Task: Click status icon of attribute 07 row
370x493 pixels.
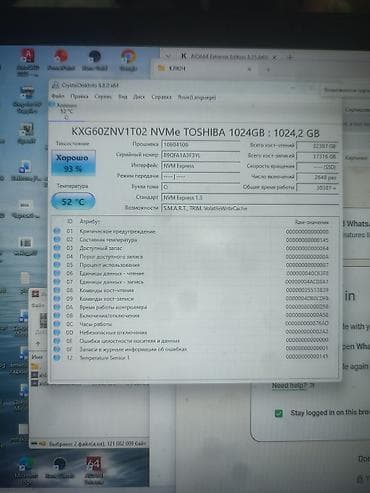Action: coord(57,281)
